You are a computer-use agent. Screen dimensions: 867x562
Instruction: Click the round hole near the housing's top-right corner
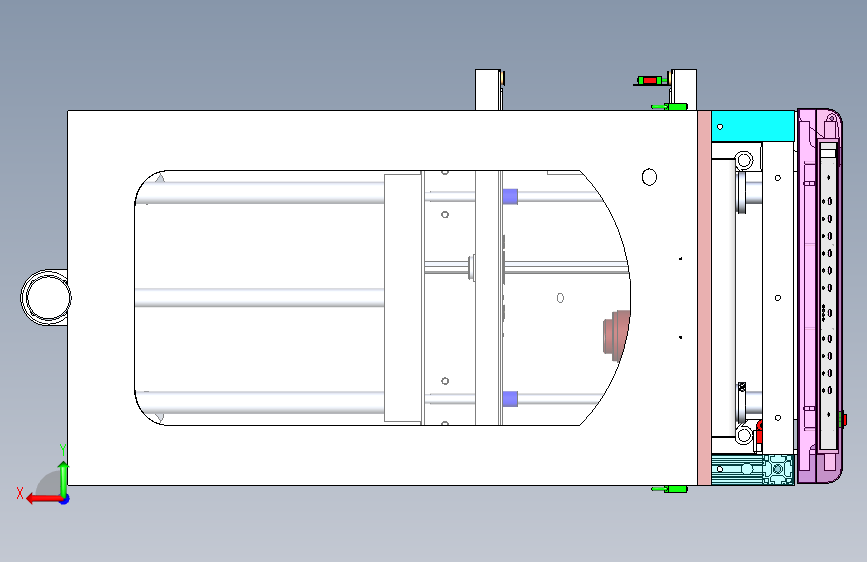coord(649,177)
